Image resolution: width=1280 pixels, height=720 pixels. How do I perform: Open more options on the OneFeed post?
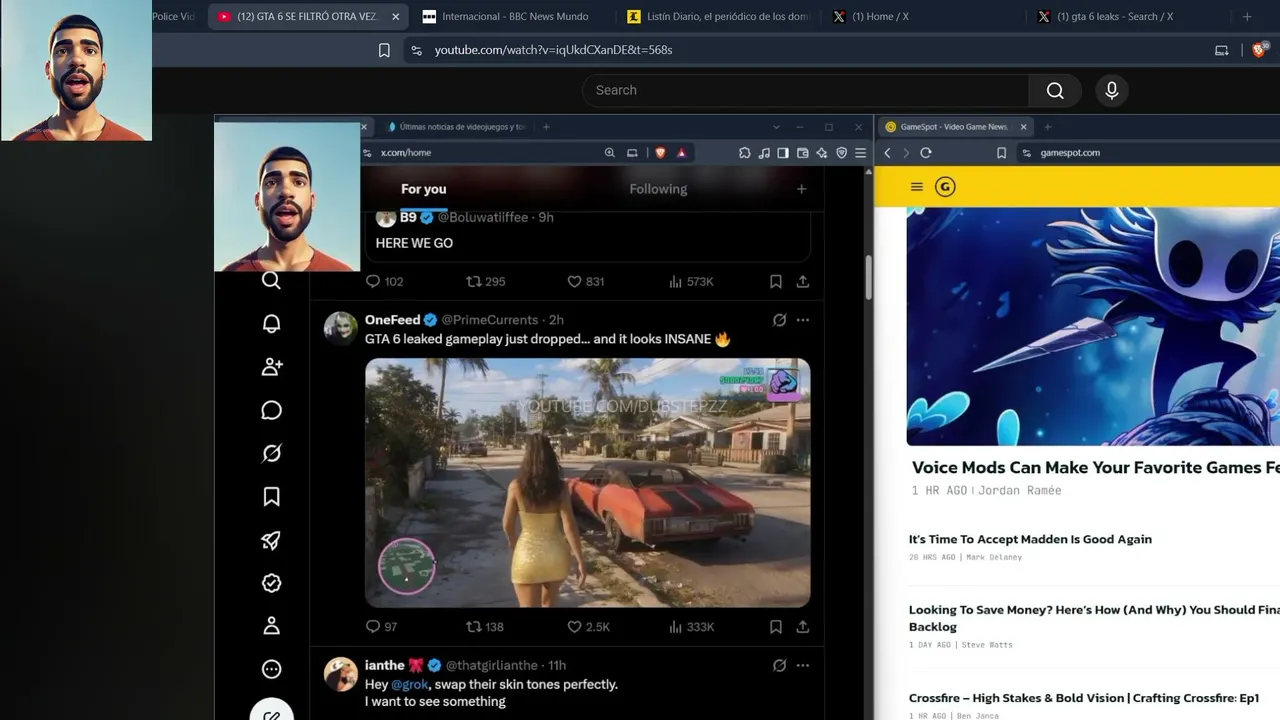pyautogui.click(x=802, y=320)
